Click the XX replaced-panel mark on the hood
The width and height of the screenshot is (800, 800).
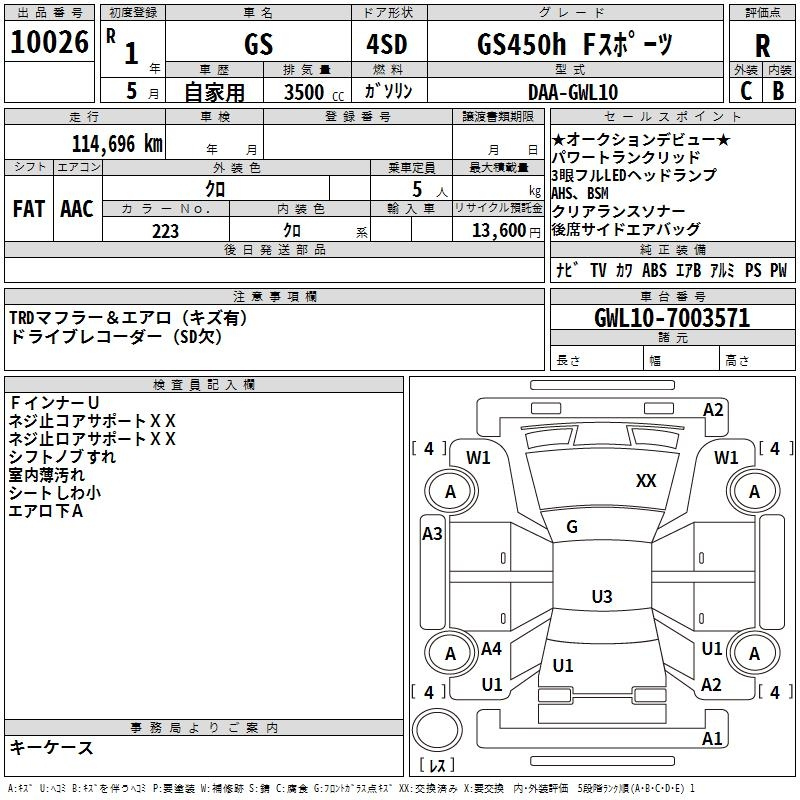[x=646, y=481]
